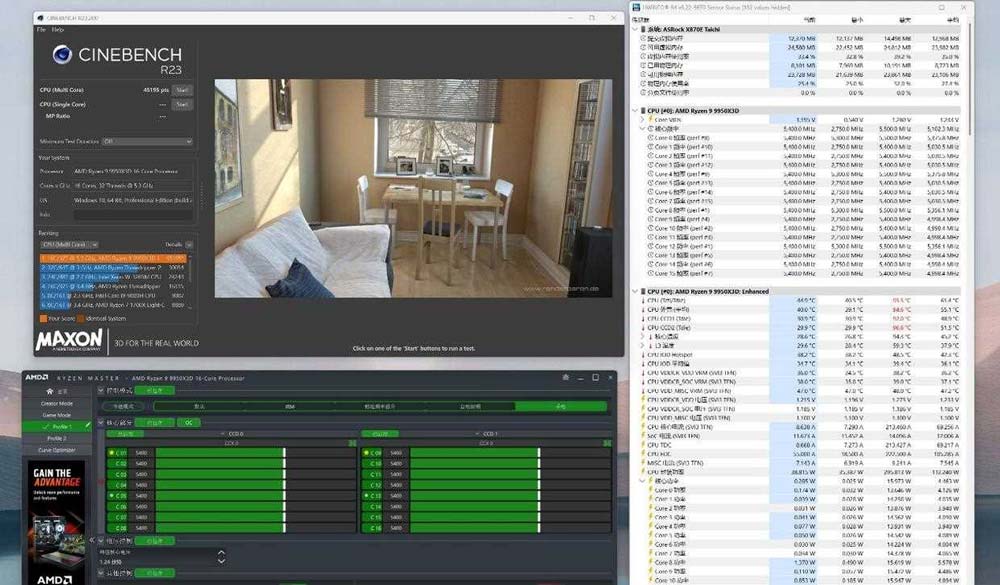Click the pencil edit icon beside Profile 1
The height and width of the screenshot is (585, 1000).
pos(88,426)
